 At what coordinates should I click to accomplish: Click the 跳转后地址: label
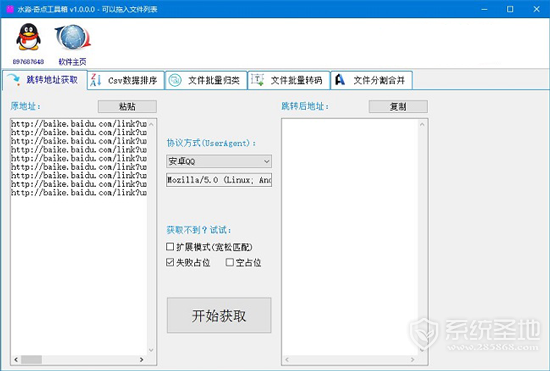point(305,106)
